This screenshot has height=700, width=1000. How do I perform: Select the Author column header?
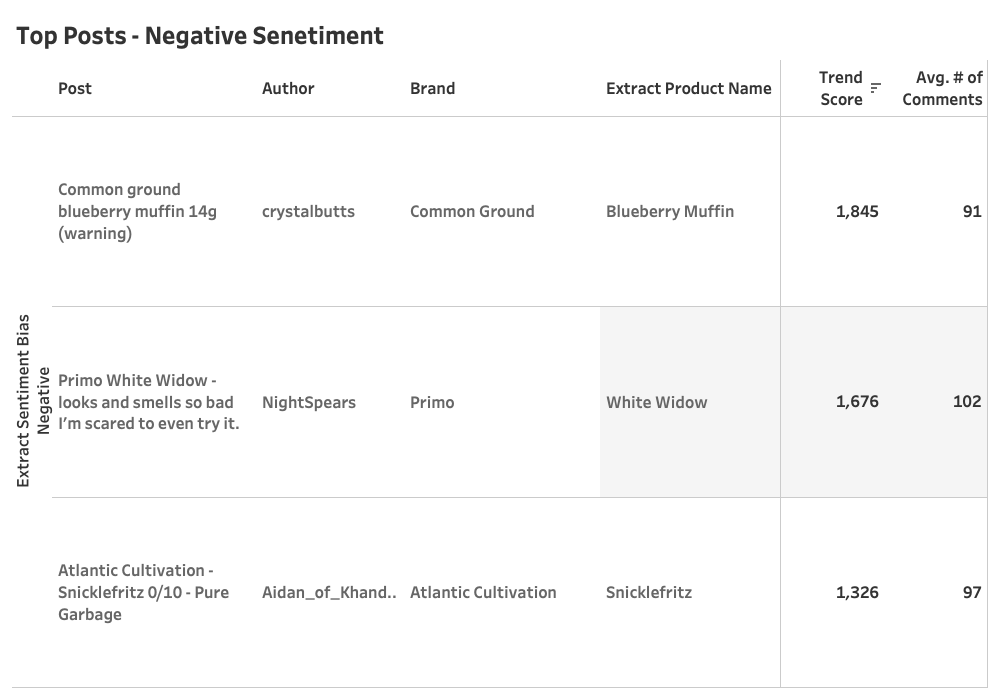point(288,89)
